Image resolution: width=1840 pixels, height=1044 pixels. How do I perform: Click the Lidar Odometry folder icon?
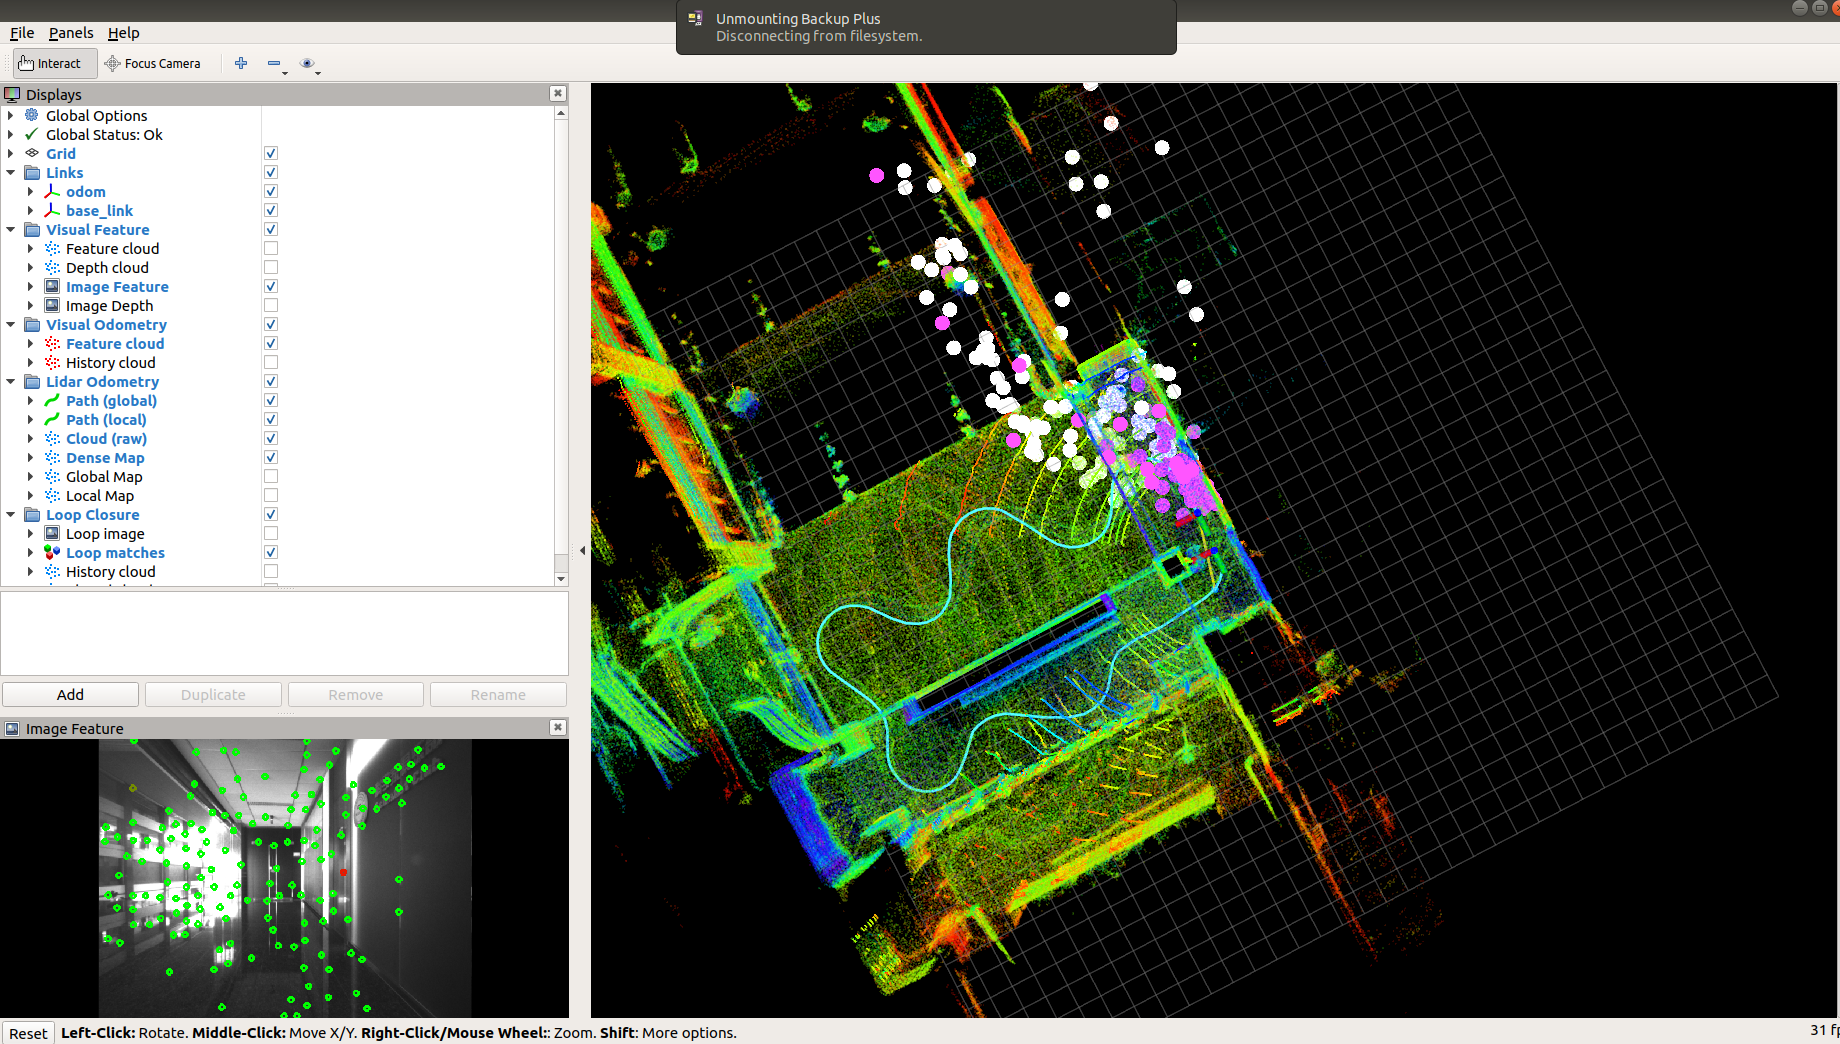(32, 381)
